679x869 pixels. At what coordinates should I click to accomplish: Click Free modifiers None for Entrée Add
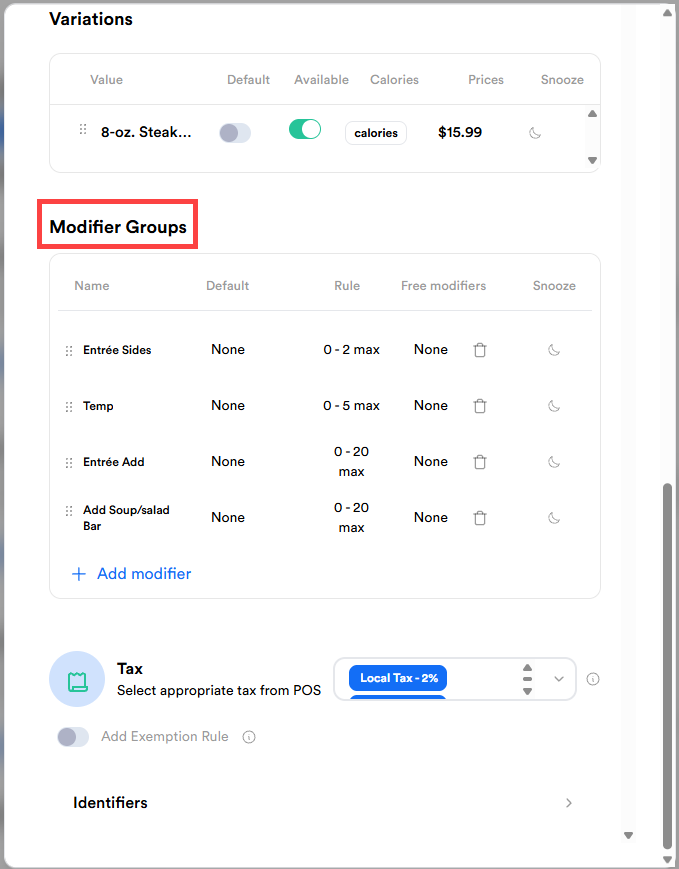point(431,462)
